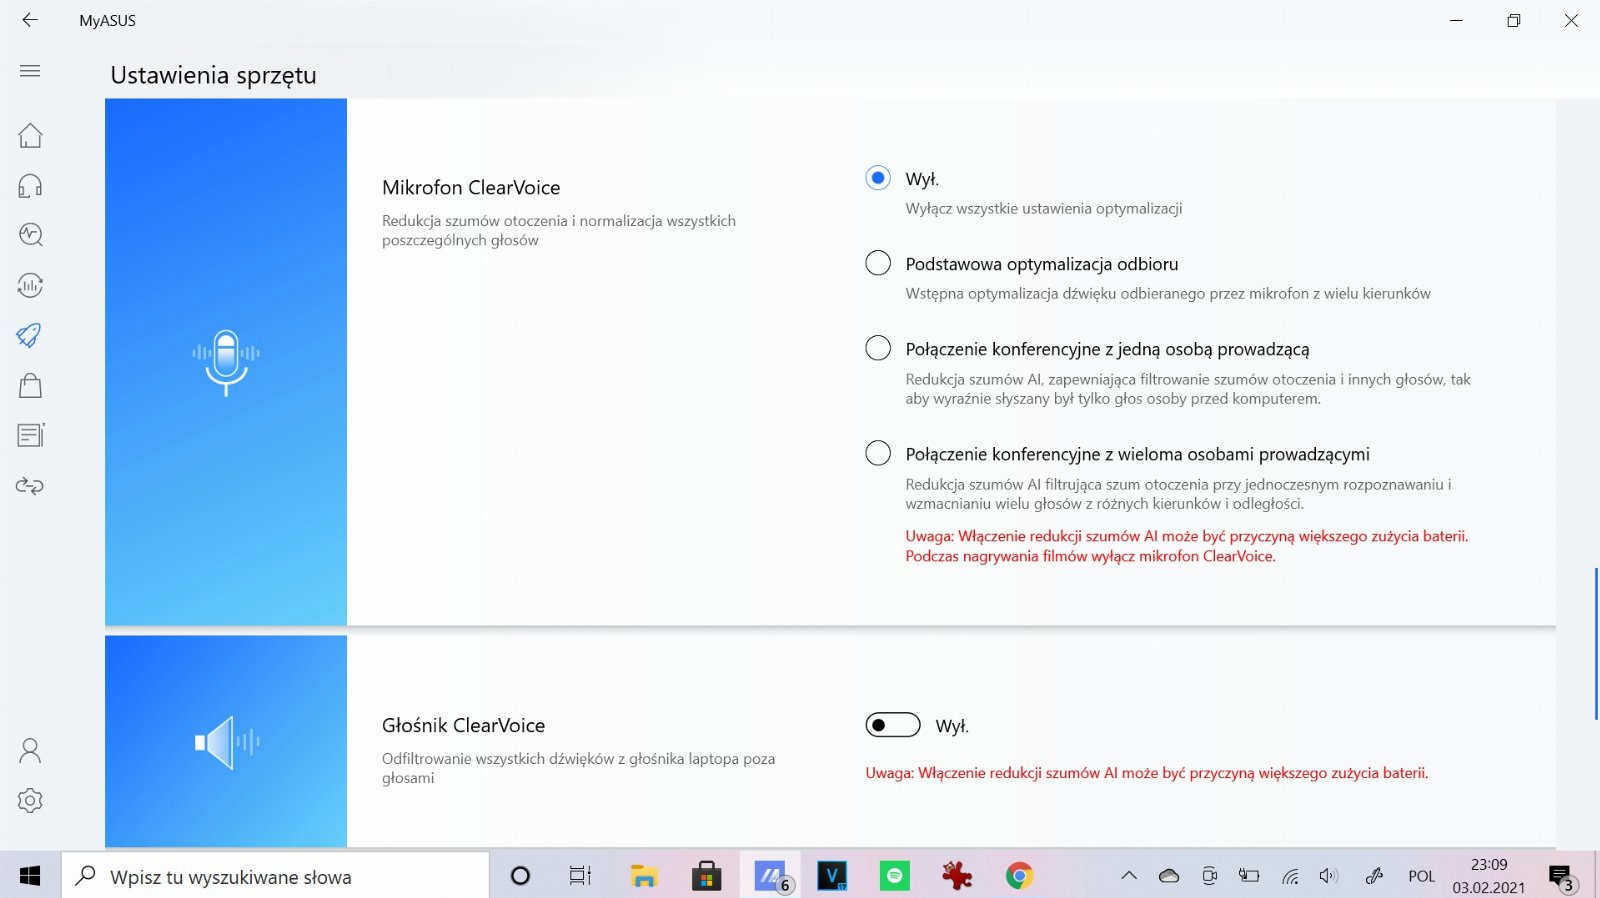Screen dimensions: 1600x898
Task: Click the vertical scrollbar thumb
Action: [1596, 643]
